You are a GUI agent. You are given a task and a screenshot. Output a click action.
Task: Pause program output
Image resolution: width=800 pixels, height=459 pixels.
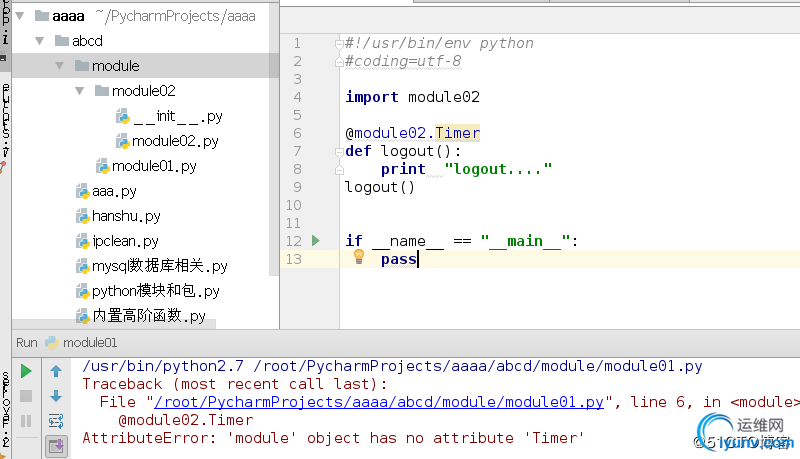[26, 421]
